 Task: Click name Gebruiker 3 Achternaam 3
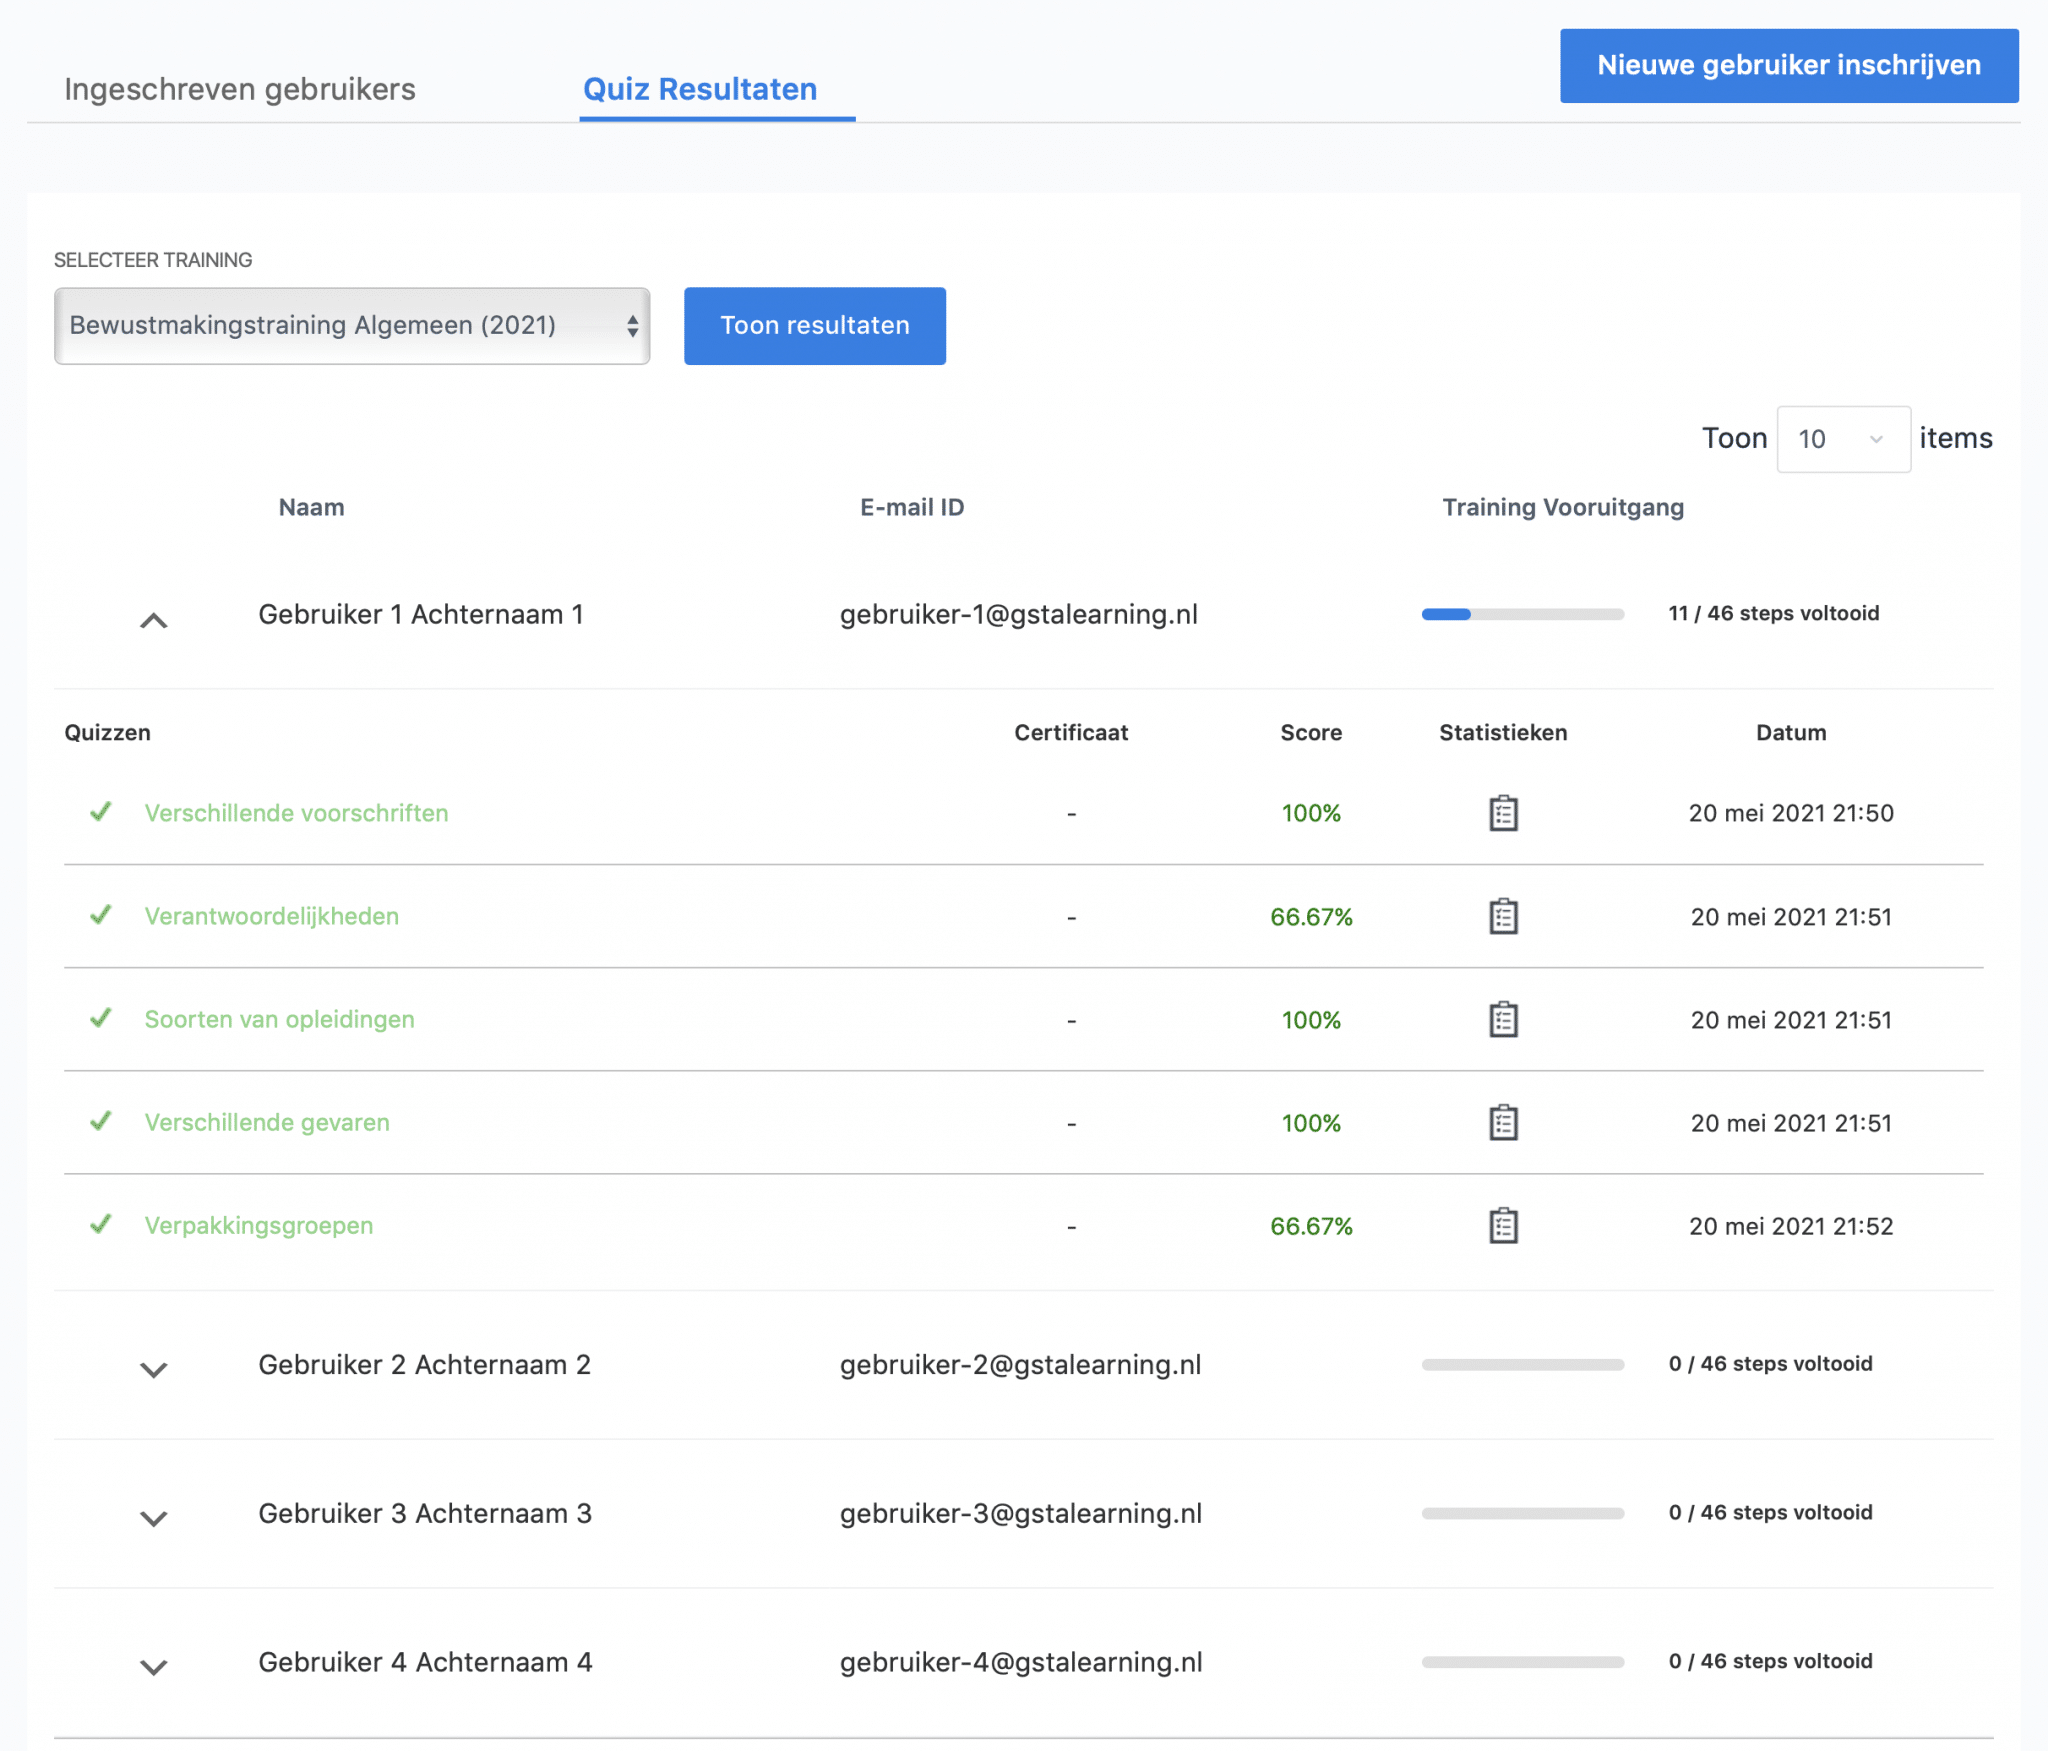(x=425, y=1513)
